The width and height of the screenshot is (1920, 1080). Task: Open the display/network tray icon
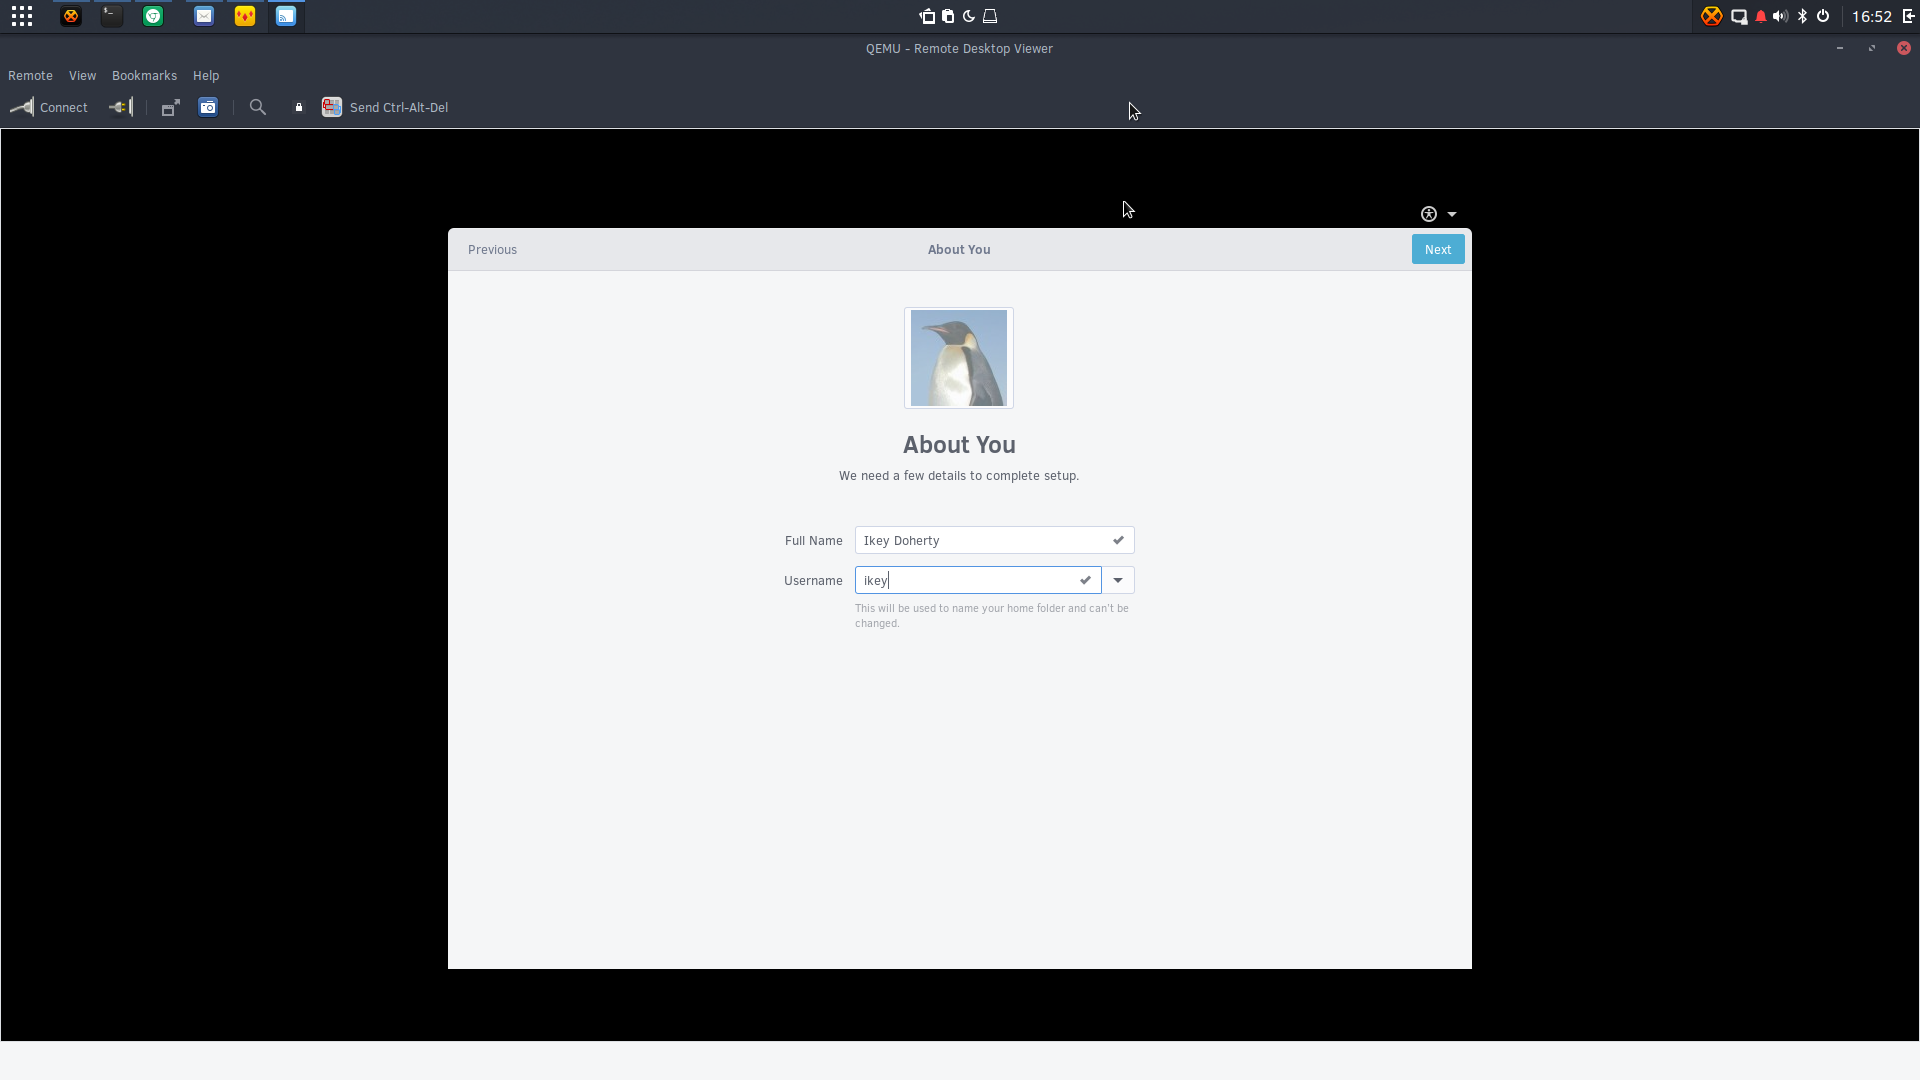coord(1739,16)
